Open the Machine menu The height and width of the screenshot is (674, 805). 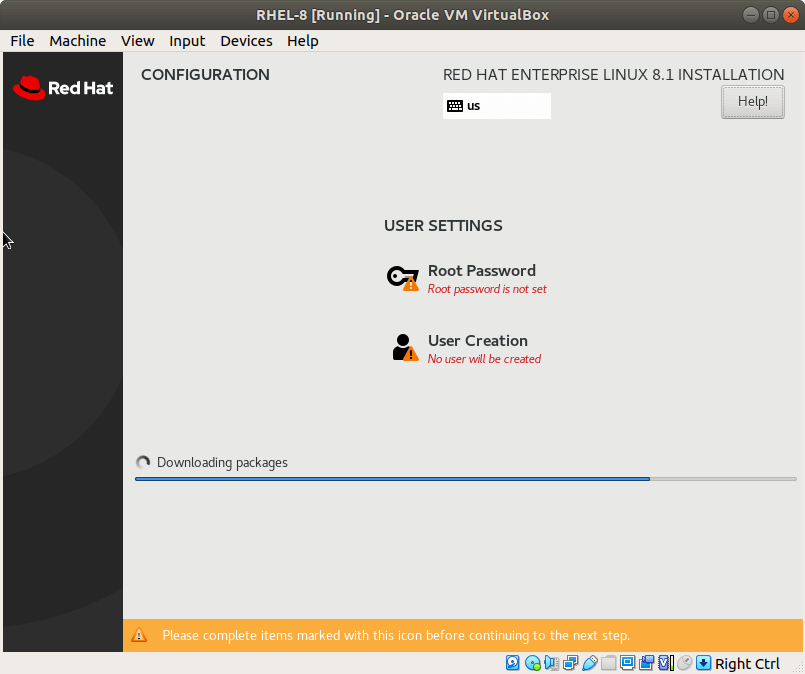click(78, 41)
